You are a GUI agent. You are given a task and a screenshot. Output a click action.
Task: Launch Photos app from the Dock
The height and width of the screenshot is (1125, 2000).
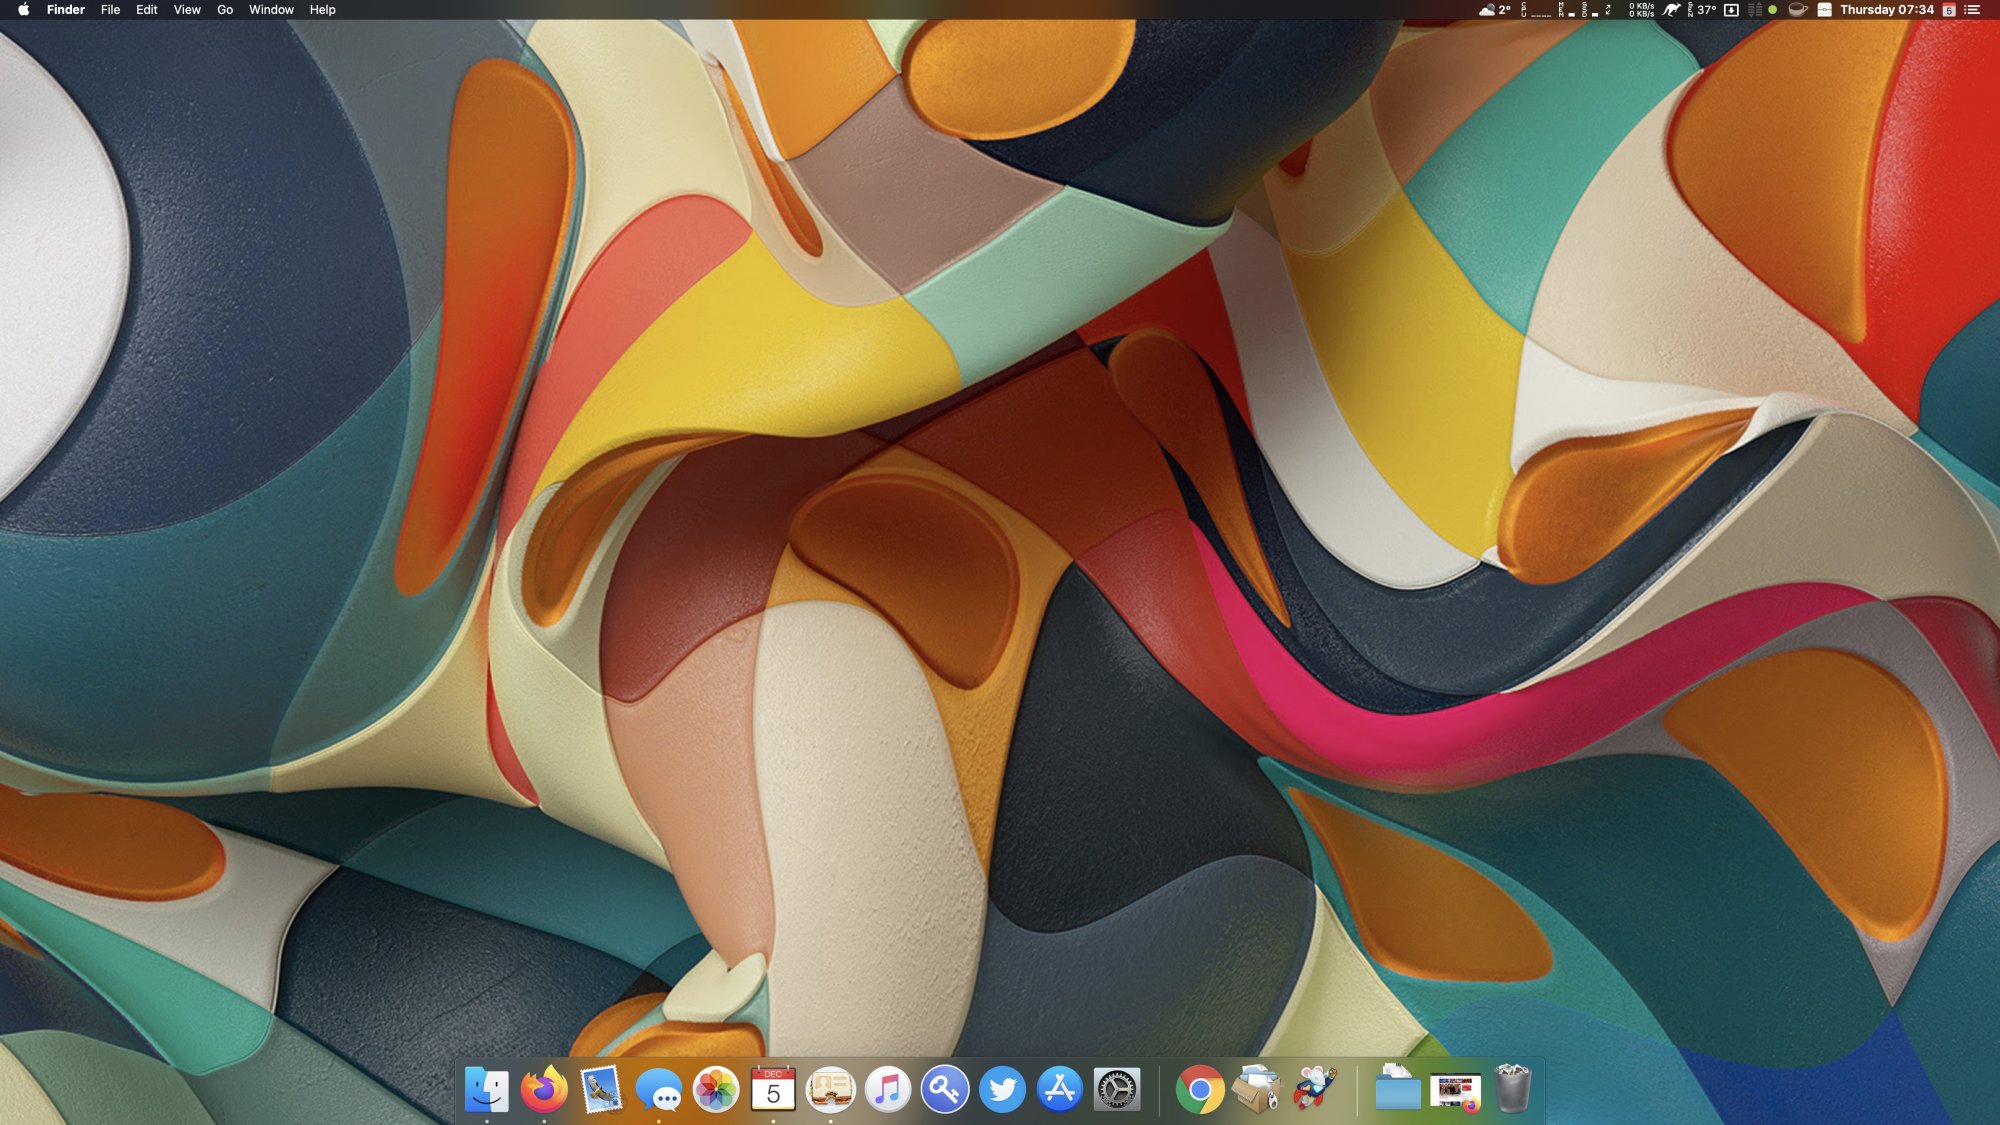tap(716, 1089)
